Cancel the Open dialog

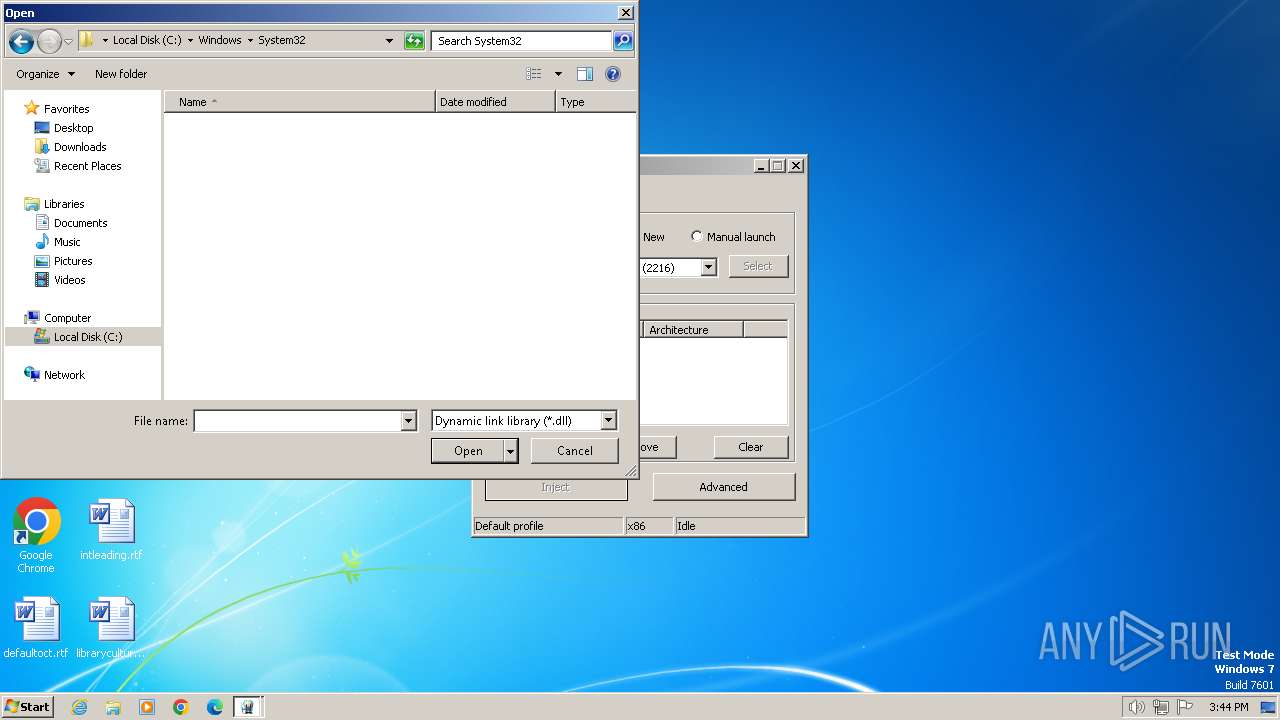[x=574, y=451]
